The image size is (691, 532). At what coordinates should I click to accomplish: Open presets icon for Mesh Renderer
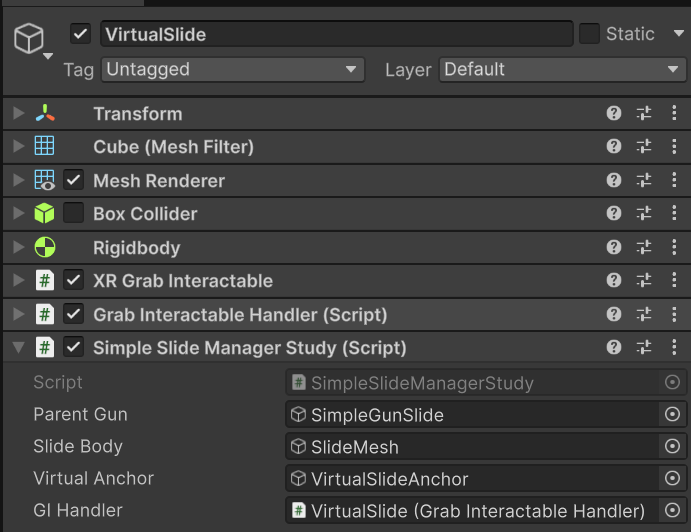[644, 181]
